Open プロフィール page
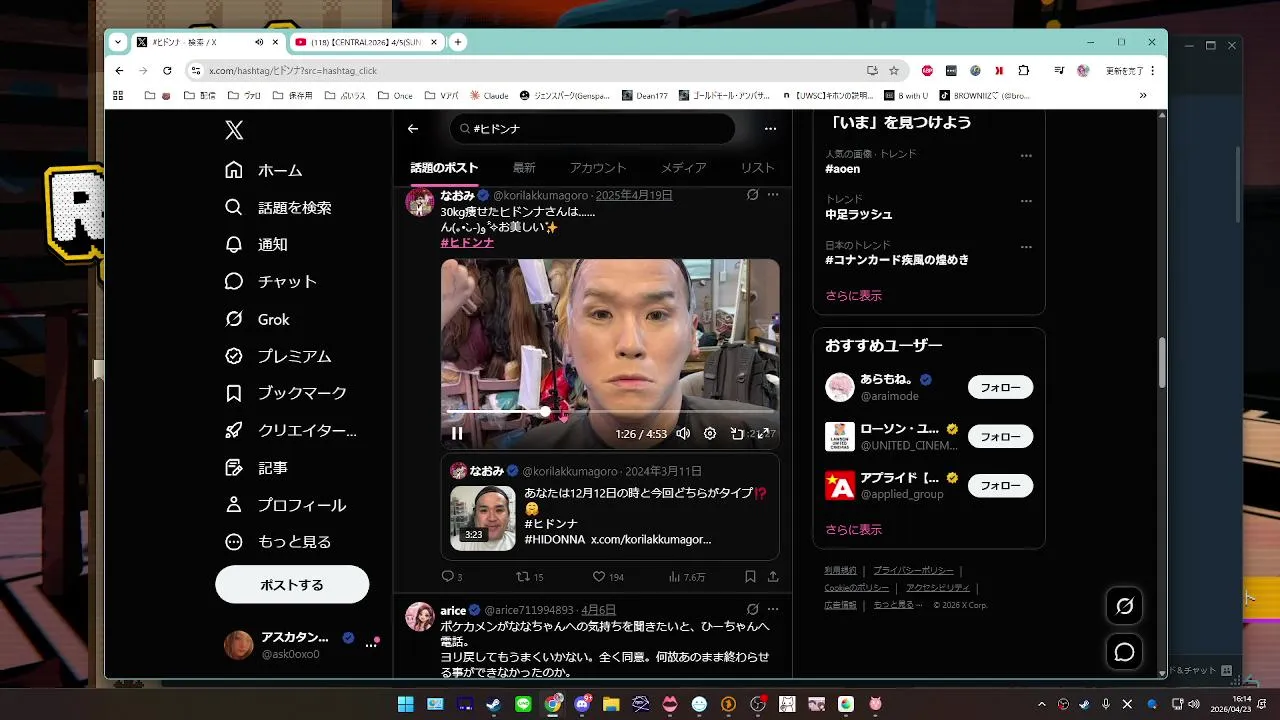The image size is (1280, 720). coord(285,505)
